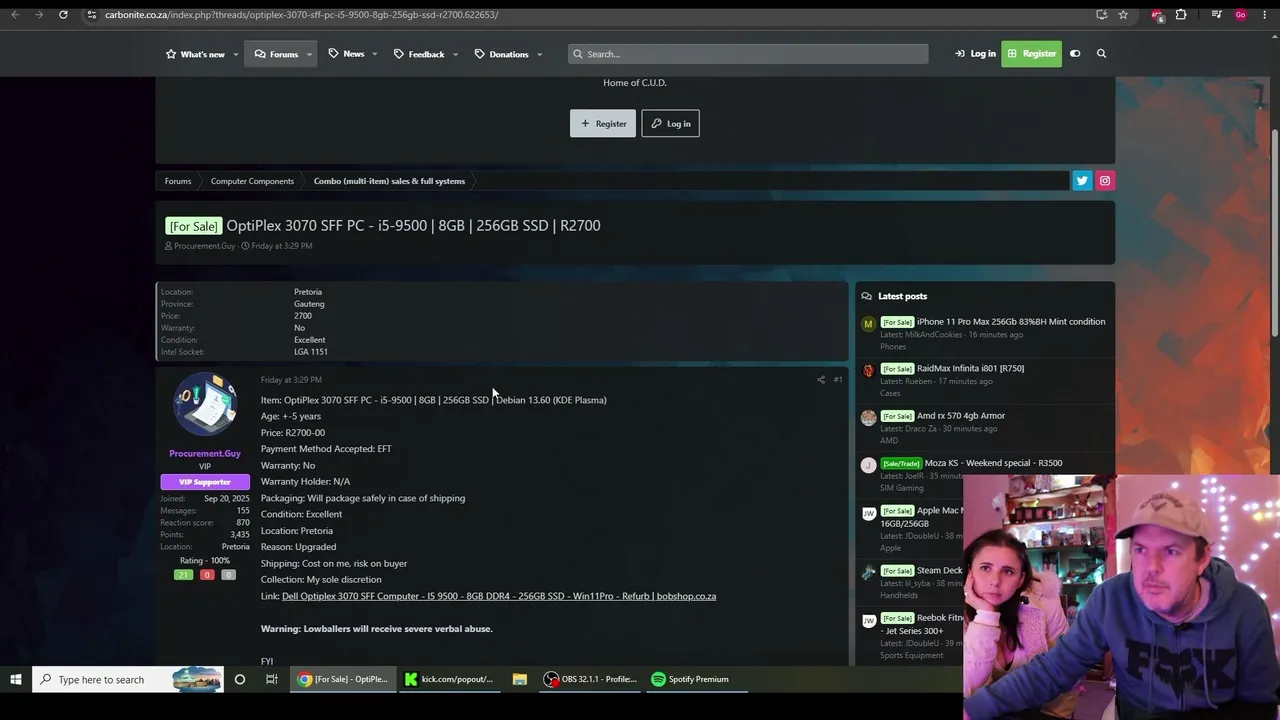The width and height of the screenshot is (1280, 720).
Task: Click the Log in button below Home of C.U.D.
Action: click(670, 124)
